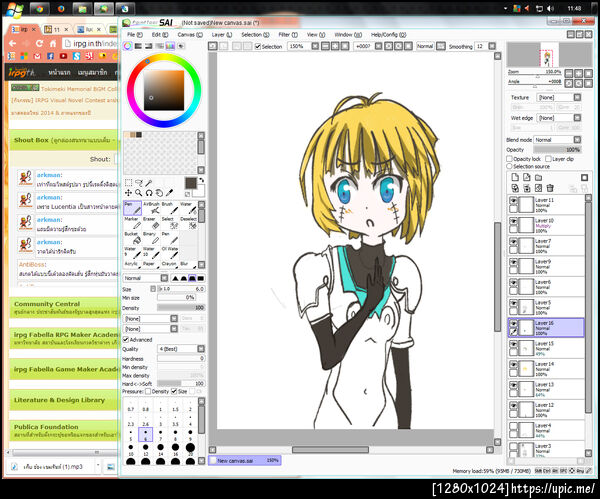Enable the Selection source option
This screenshot has height=499, width=600.
509,166
